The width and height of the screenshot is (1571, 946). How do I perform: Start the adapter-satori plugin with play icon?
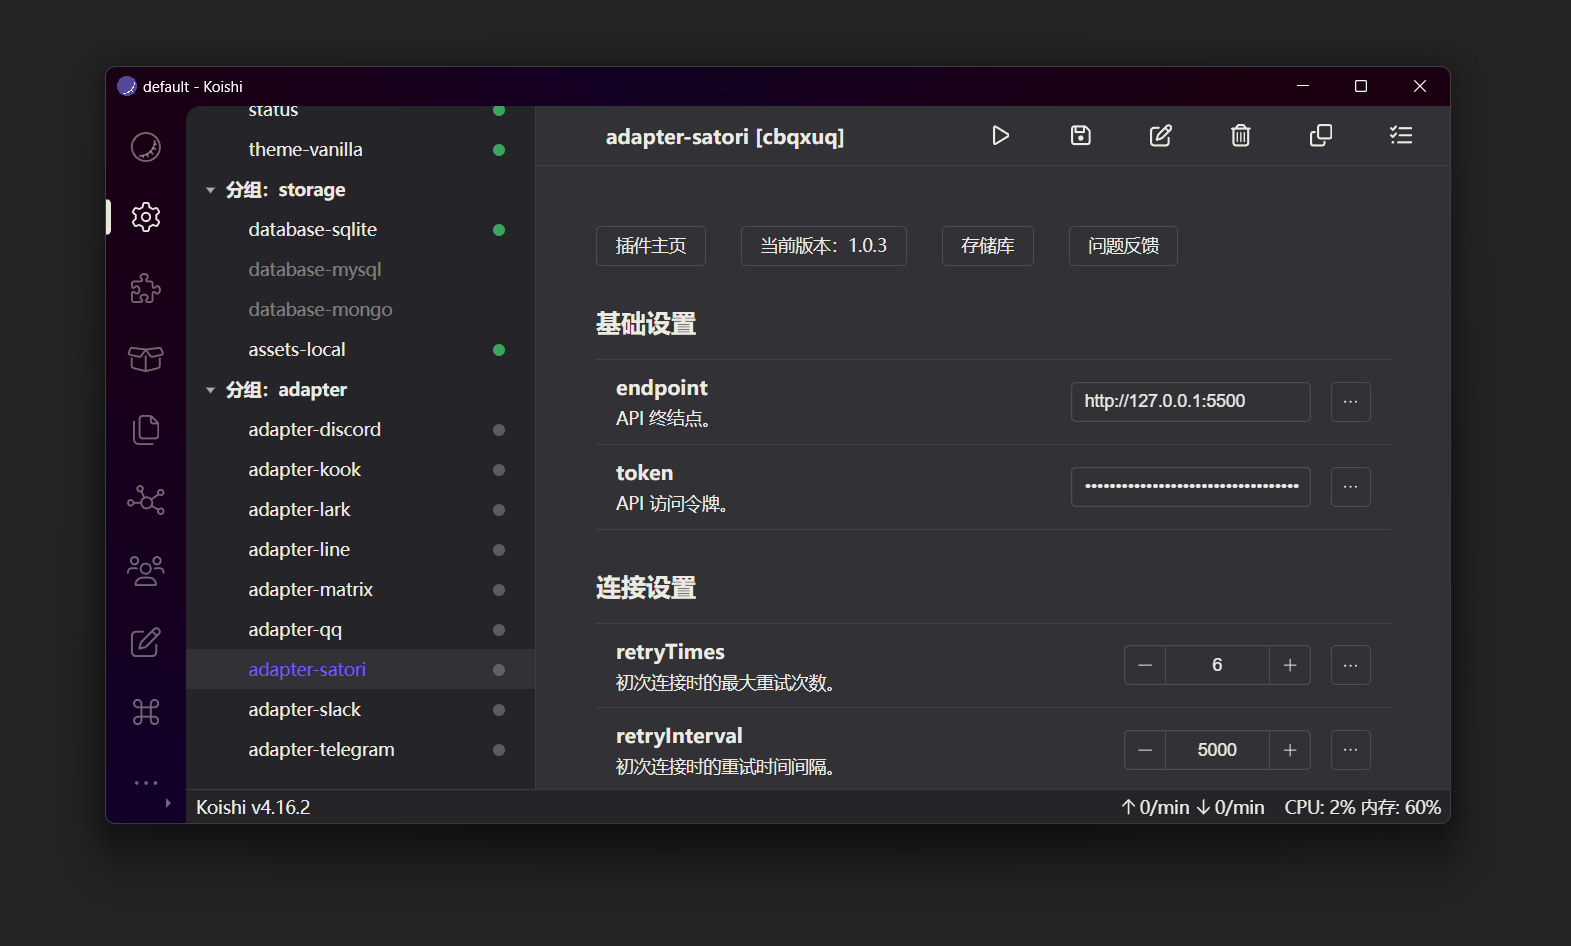(x=1000, y=135)
